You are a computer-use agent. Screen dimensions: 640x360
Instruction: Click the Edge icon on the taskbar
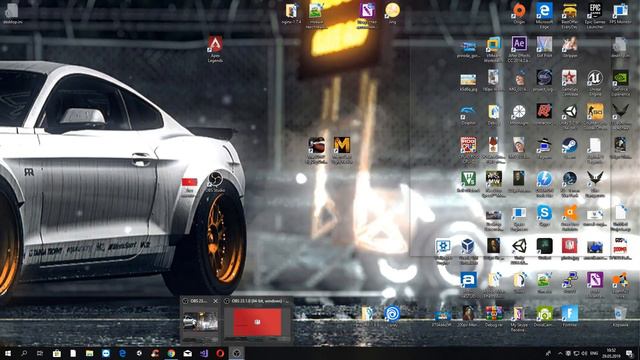pyautogui.click(x=122, y=353)
